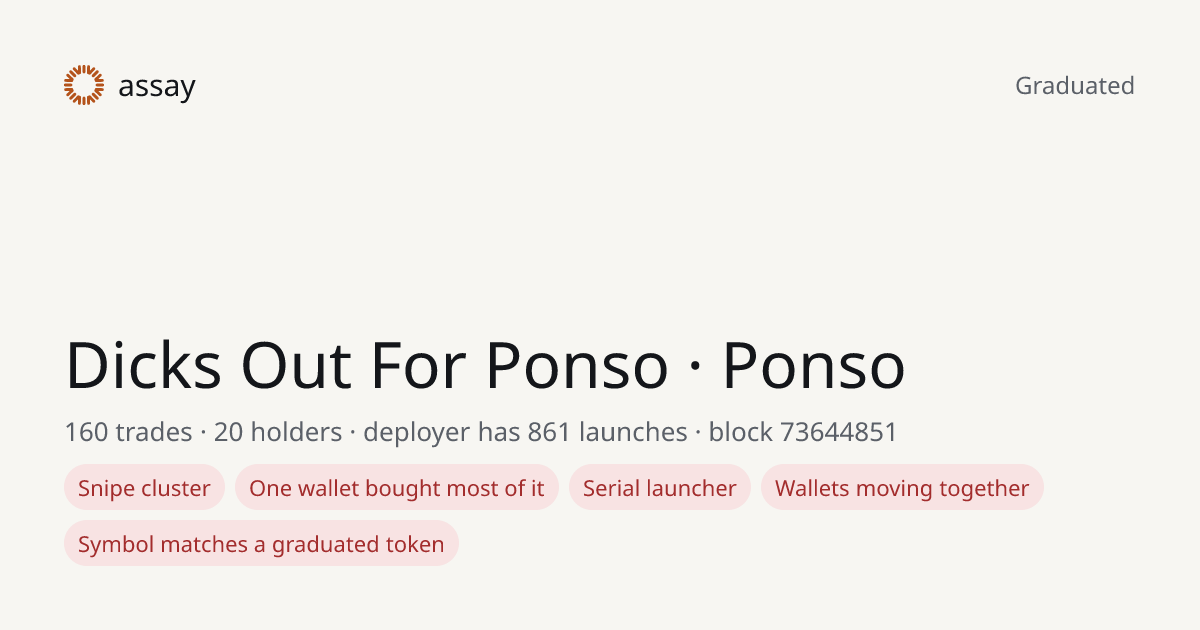Select the number 73644851
The height and width of the screenshot is (630, 1200).
point(839,432)
